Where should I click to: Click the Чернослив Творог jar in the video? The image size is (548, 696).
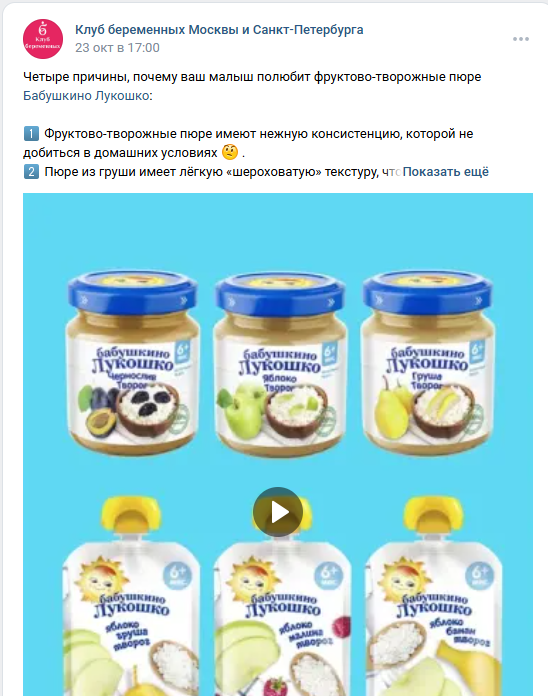(x=132, y=363)
